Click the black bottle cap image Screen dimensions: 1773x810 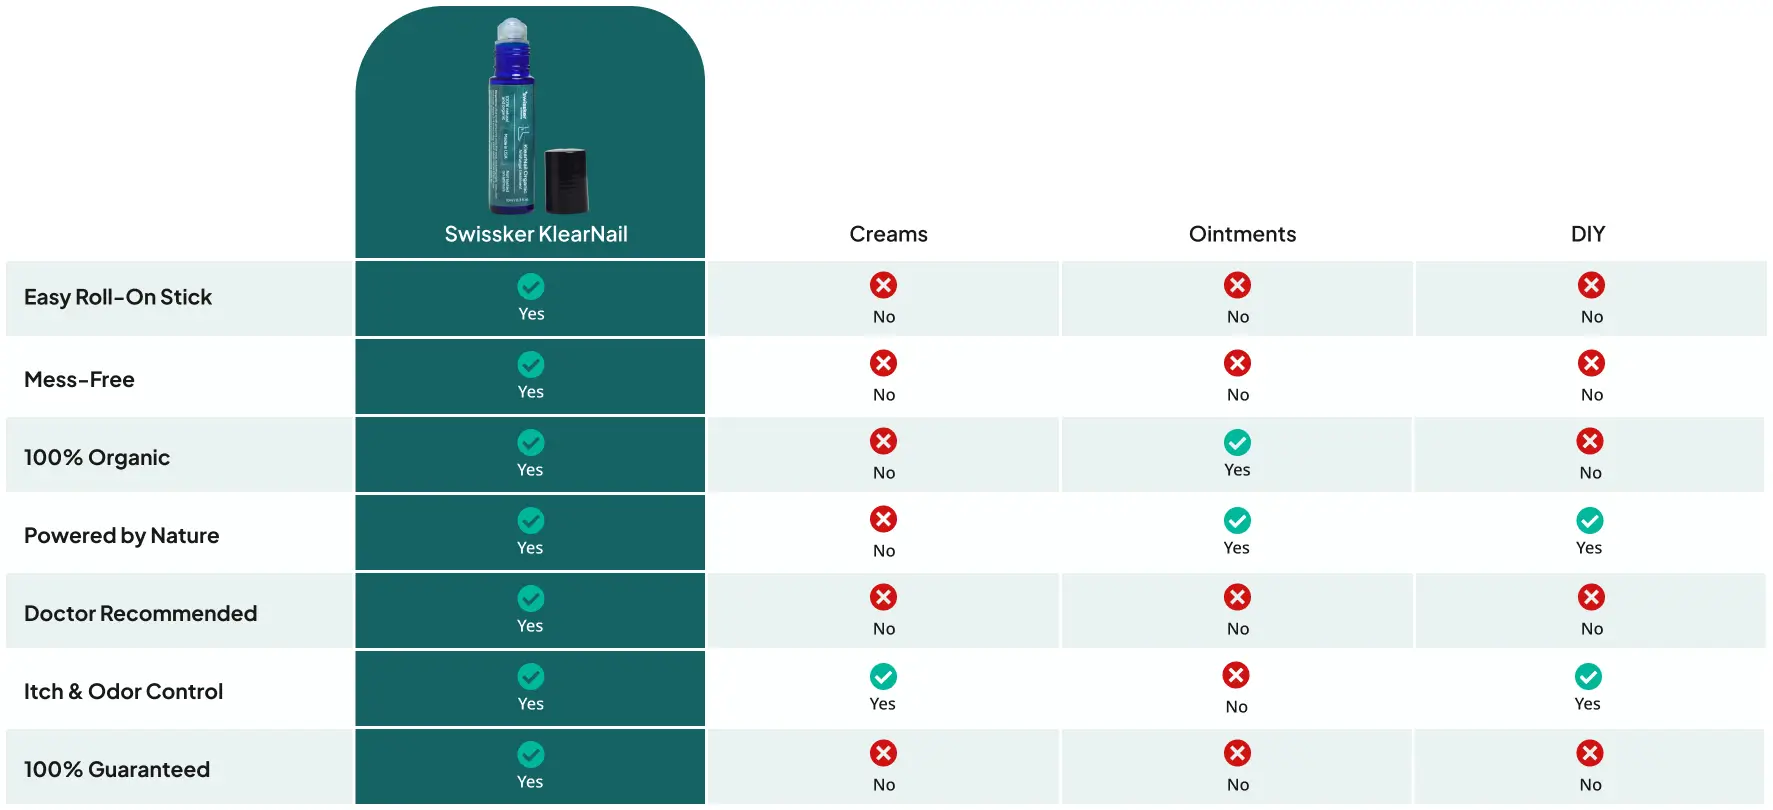(566, 180)
